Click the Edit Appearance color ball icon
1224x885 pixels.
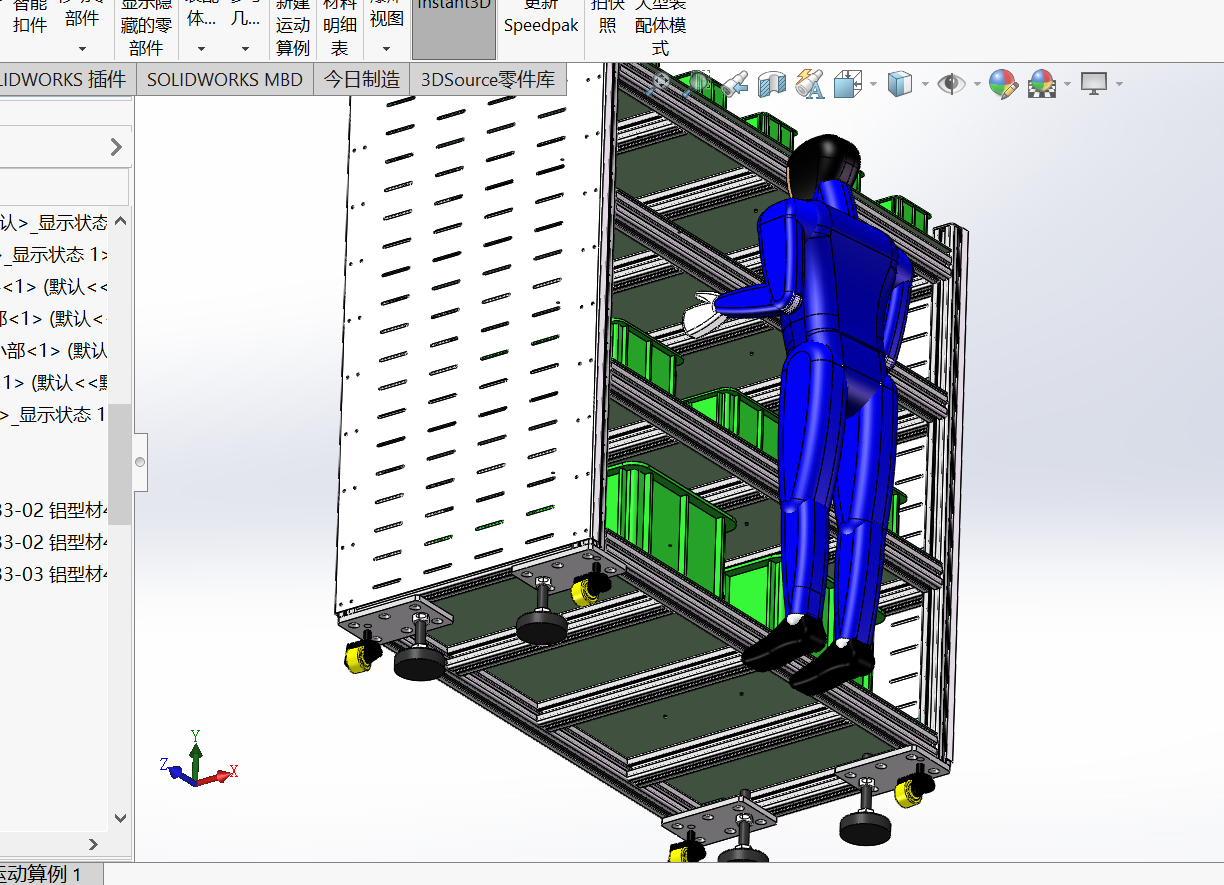point(1003,84)
